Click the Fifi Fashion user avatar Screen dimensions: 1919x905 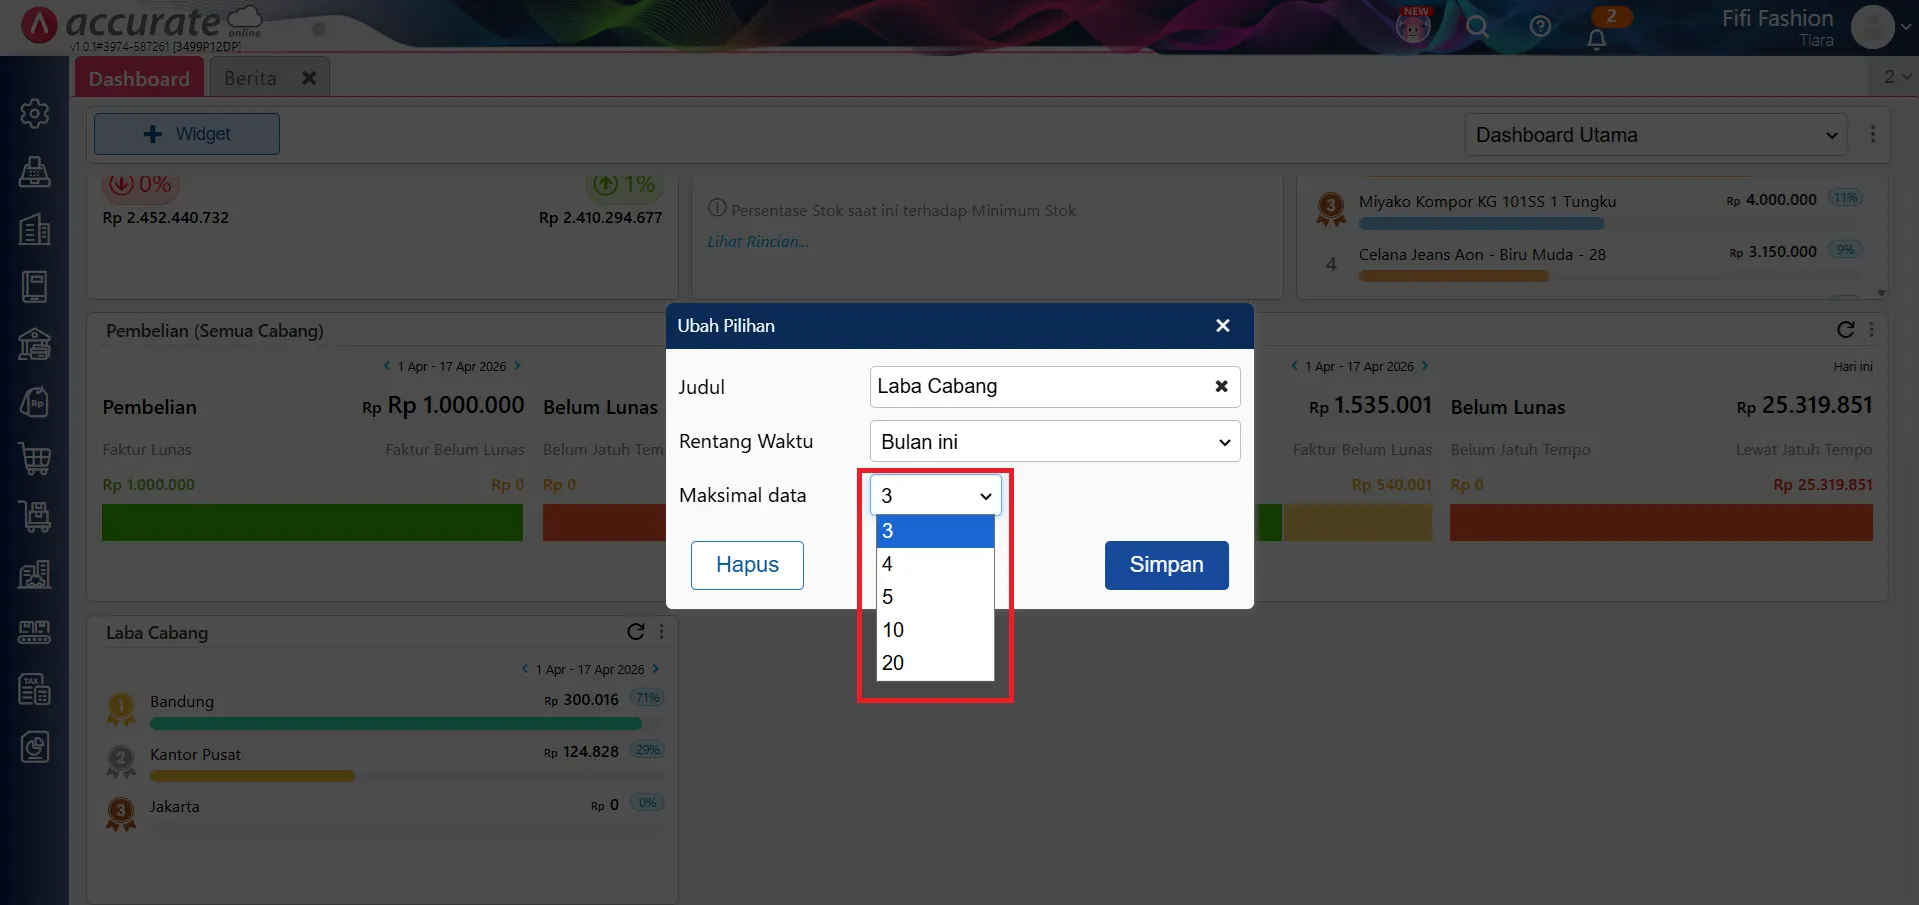1872,27
